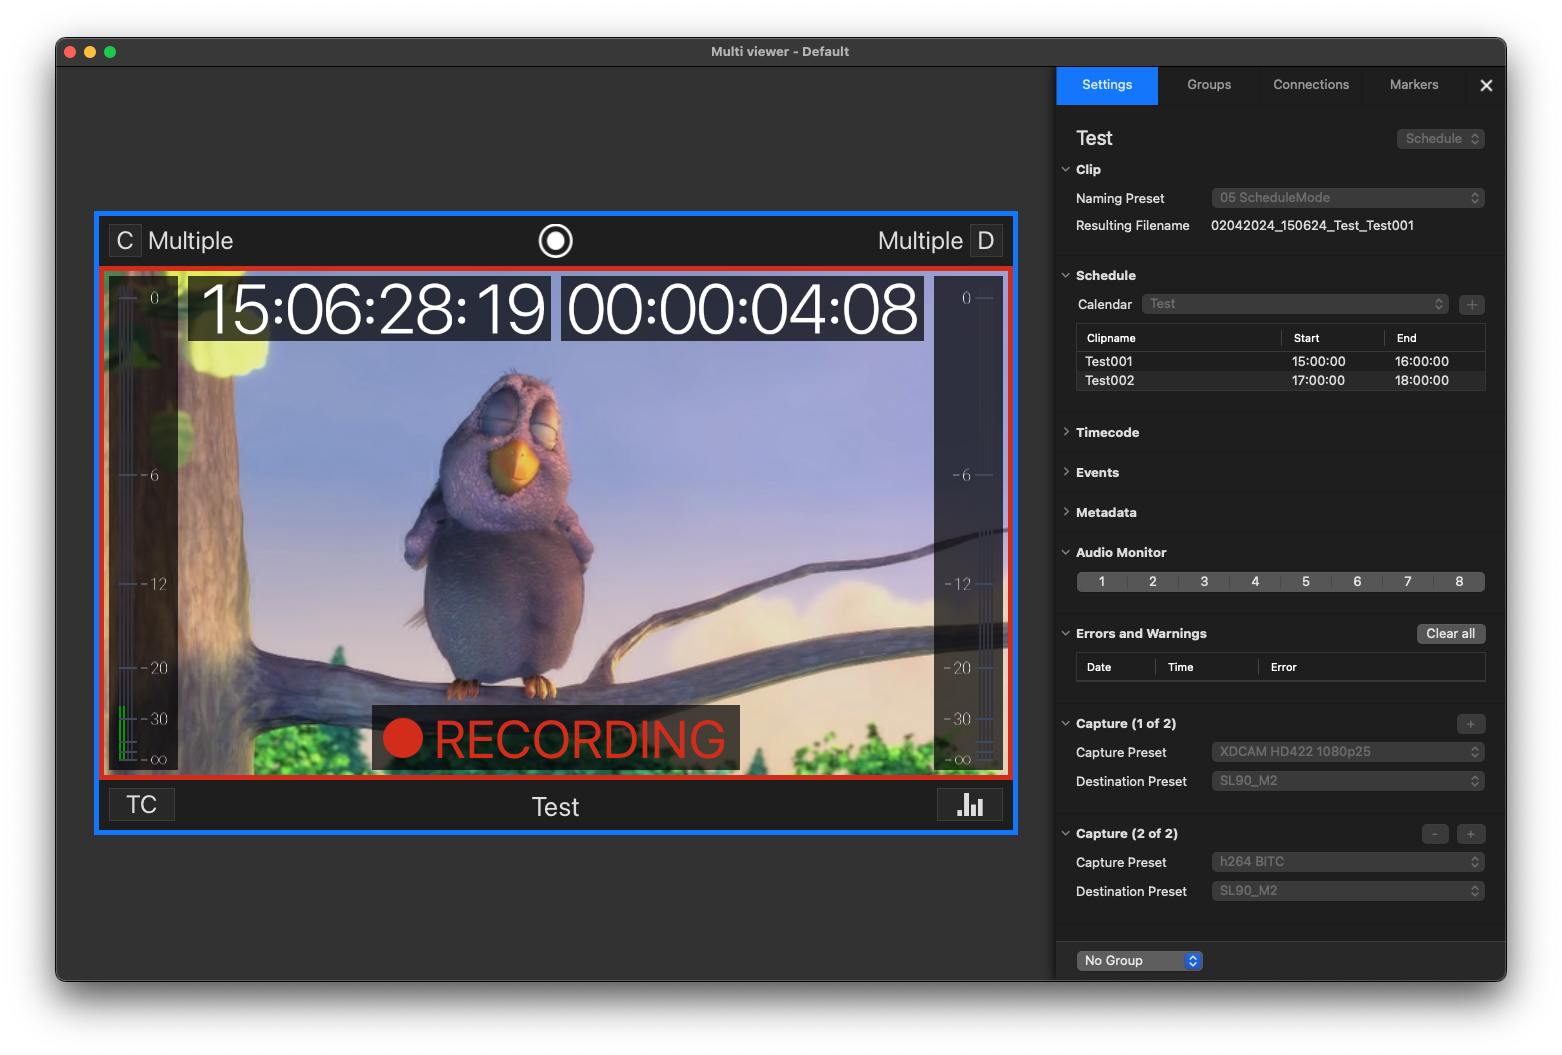Open the Markers tab
The image size is (1562, 1055).
click(x=1414, y=85)
